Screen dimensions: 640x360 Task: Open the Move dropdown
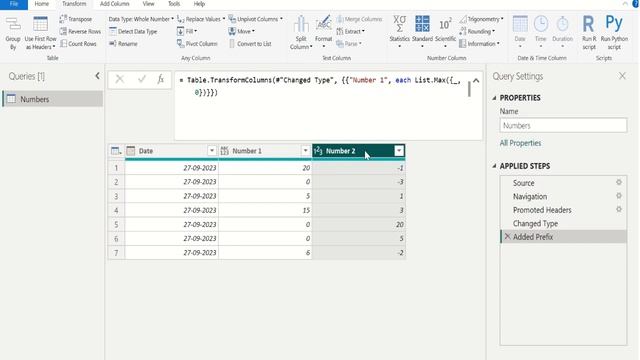(x=242, y=31)
